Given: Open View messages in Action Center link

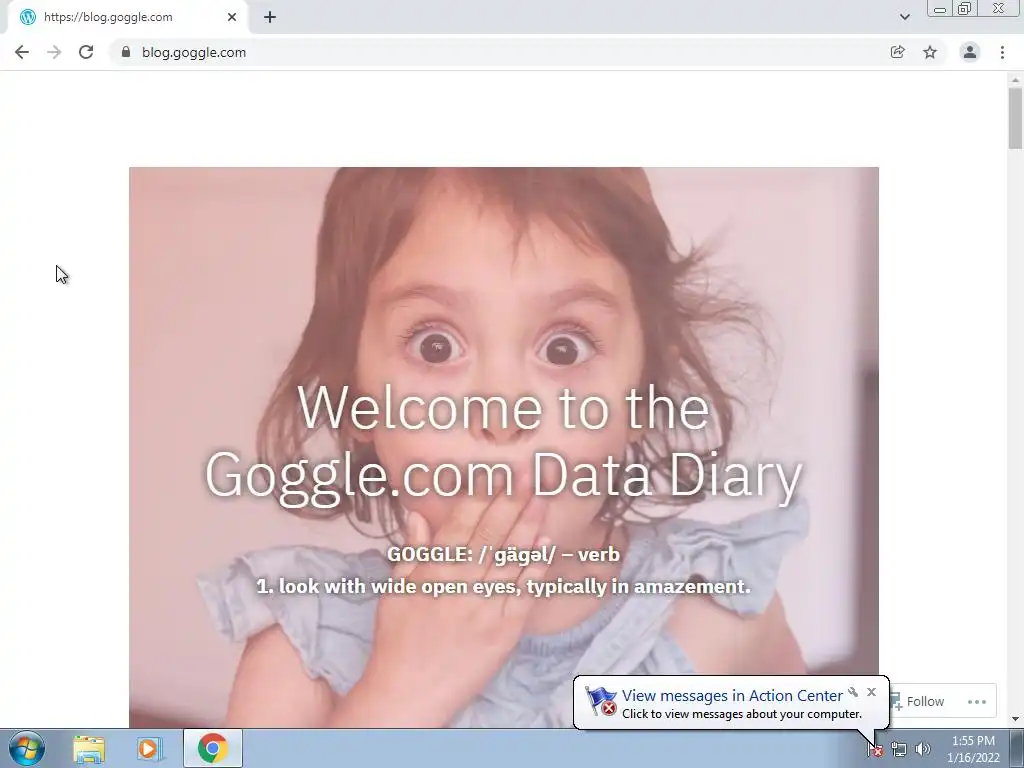Looking at the screenshot, I should coord(732,696).
